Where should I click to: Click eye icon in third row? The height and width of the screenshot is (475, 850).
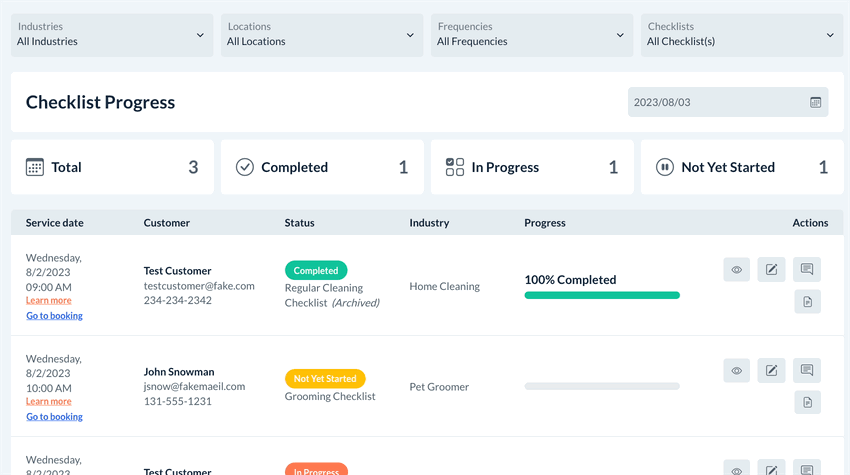coord(737,469)
